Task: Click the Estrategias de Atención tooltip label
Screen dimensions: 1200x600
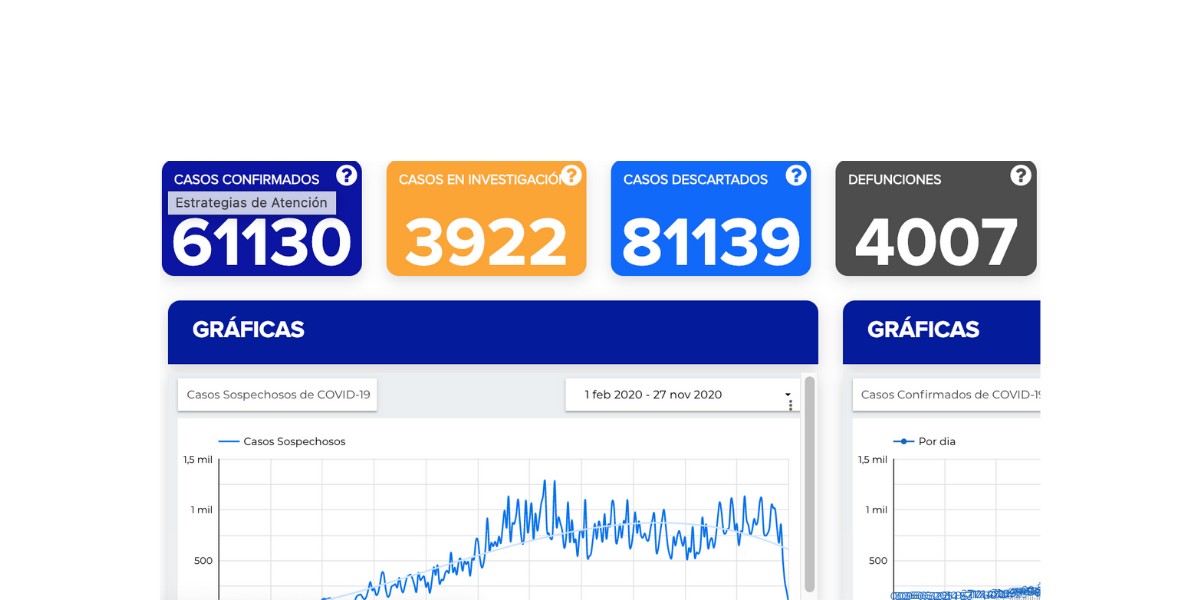Action: 251,203
